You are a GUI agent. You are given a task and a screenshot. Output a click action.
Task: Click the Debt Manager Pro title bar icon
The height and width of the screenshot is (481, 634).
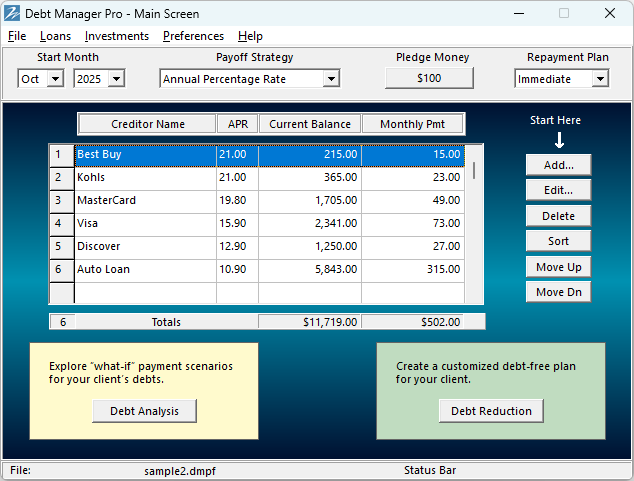pos(11,13)
